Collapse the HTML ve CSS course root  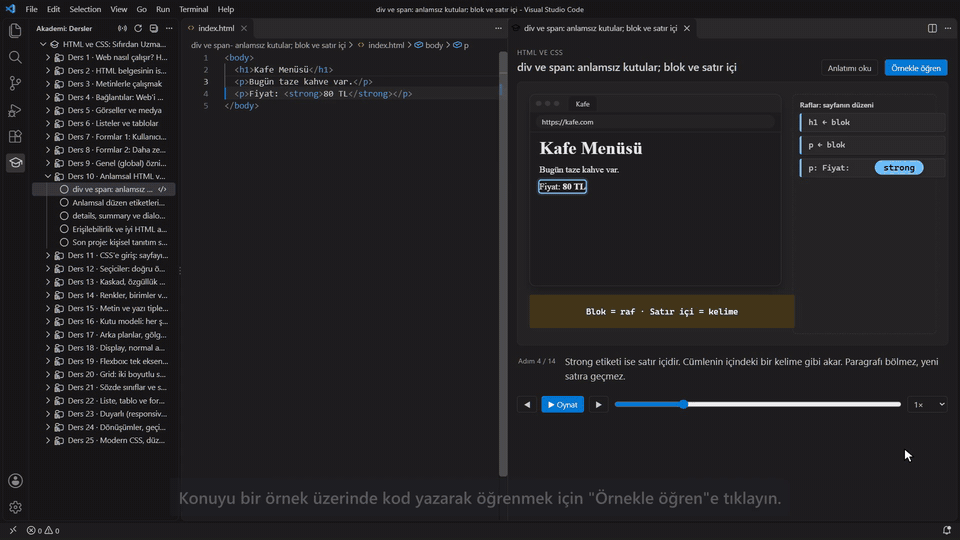point(43,44)
